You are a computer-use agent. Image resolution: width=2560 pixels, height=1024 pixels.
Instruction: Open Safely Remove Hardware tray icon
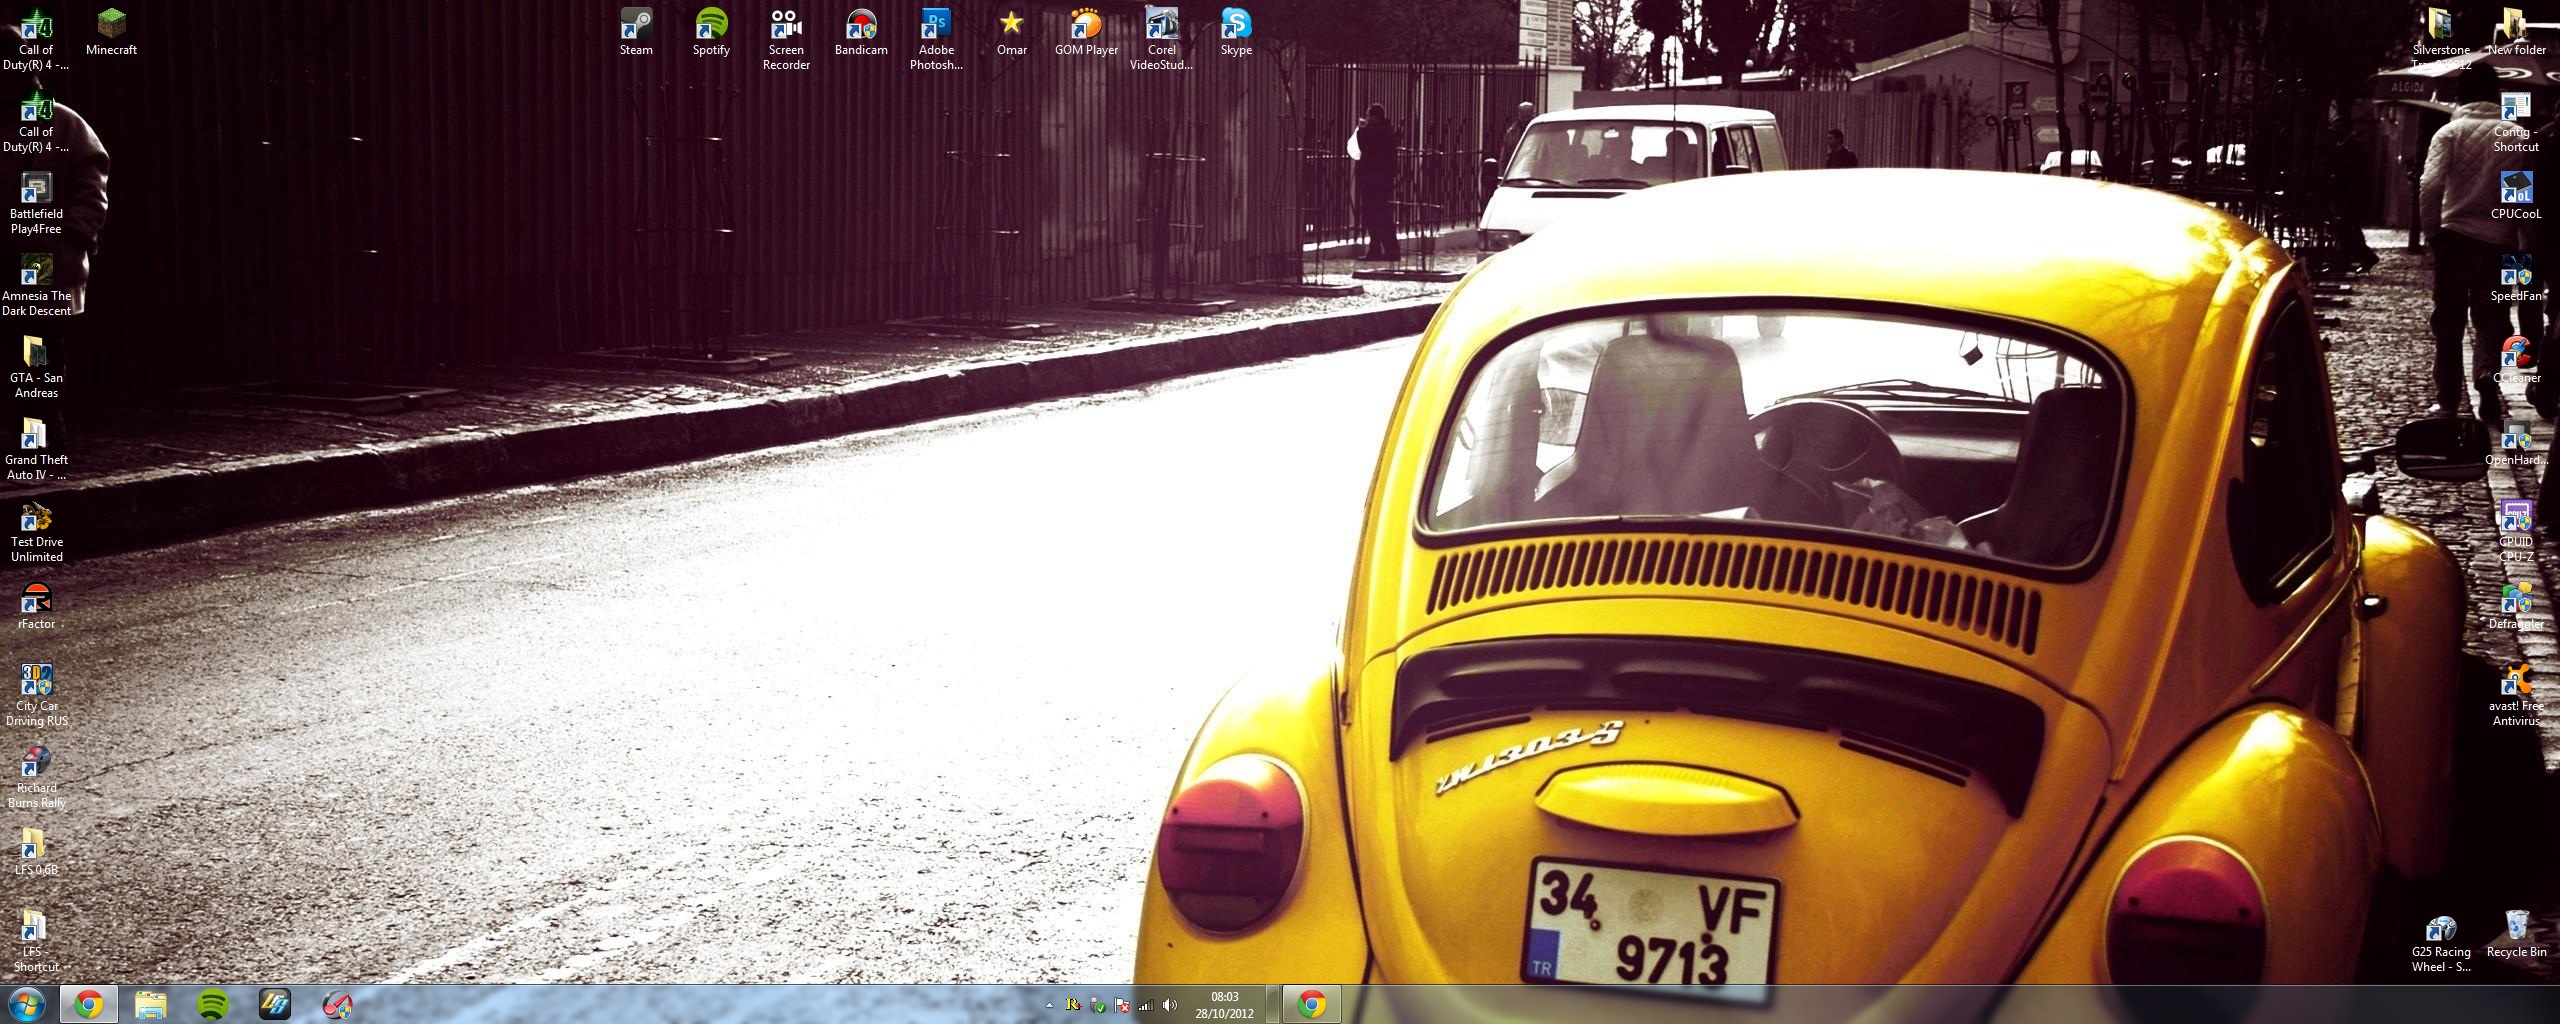coord(1098,1005)
